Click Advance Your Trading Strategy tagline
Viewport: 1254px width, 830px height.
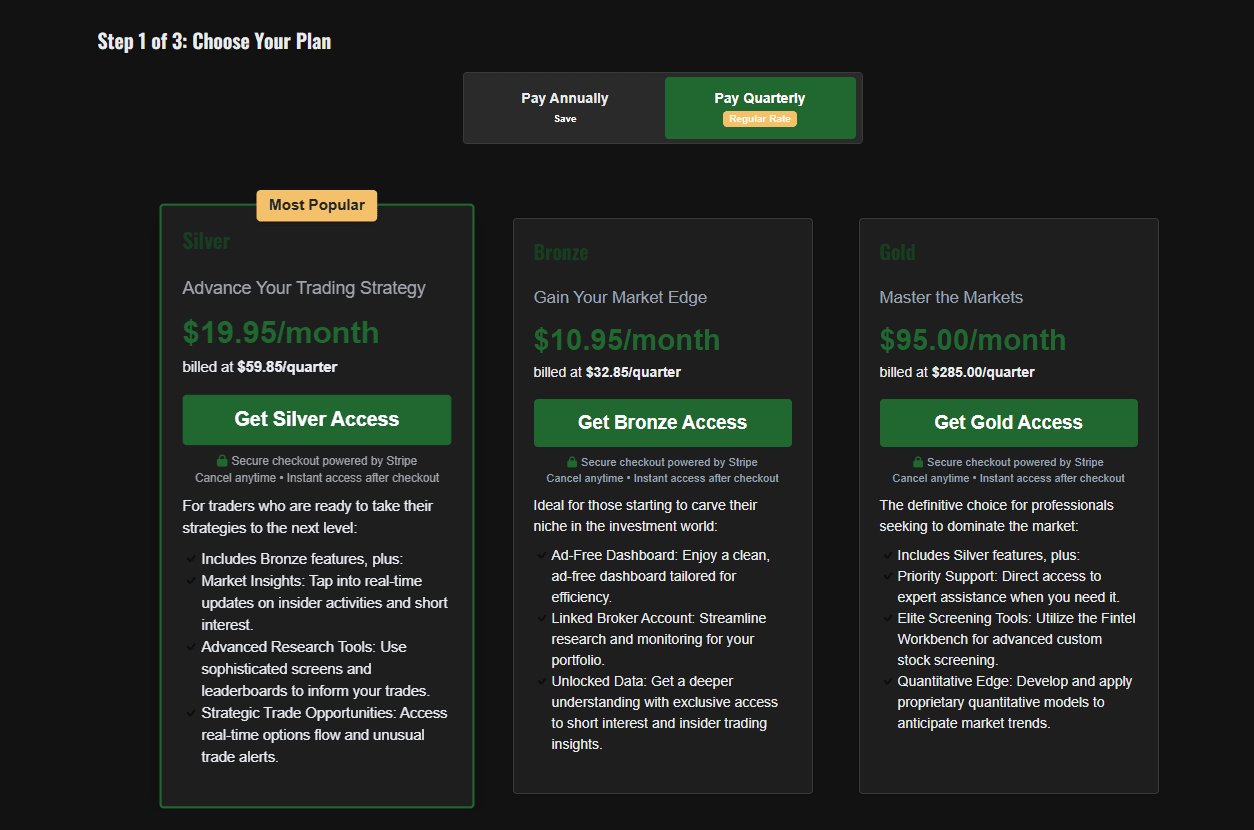click(304, 288)
